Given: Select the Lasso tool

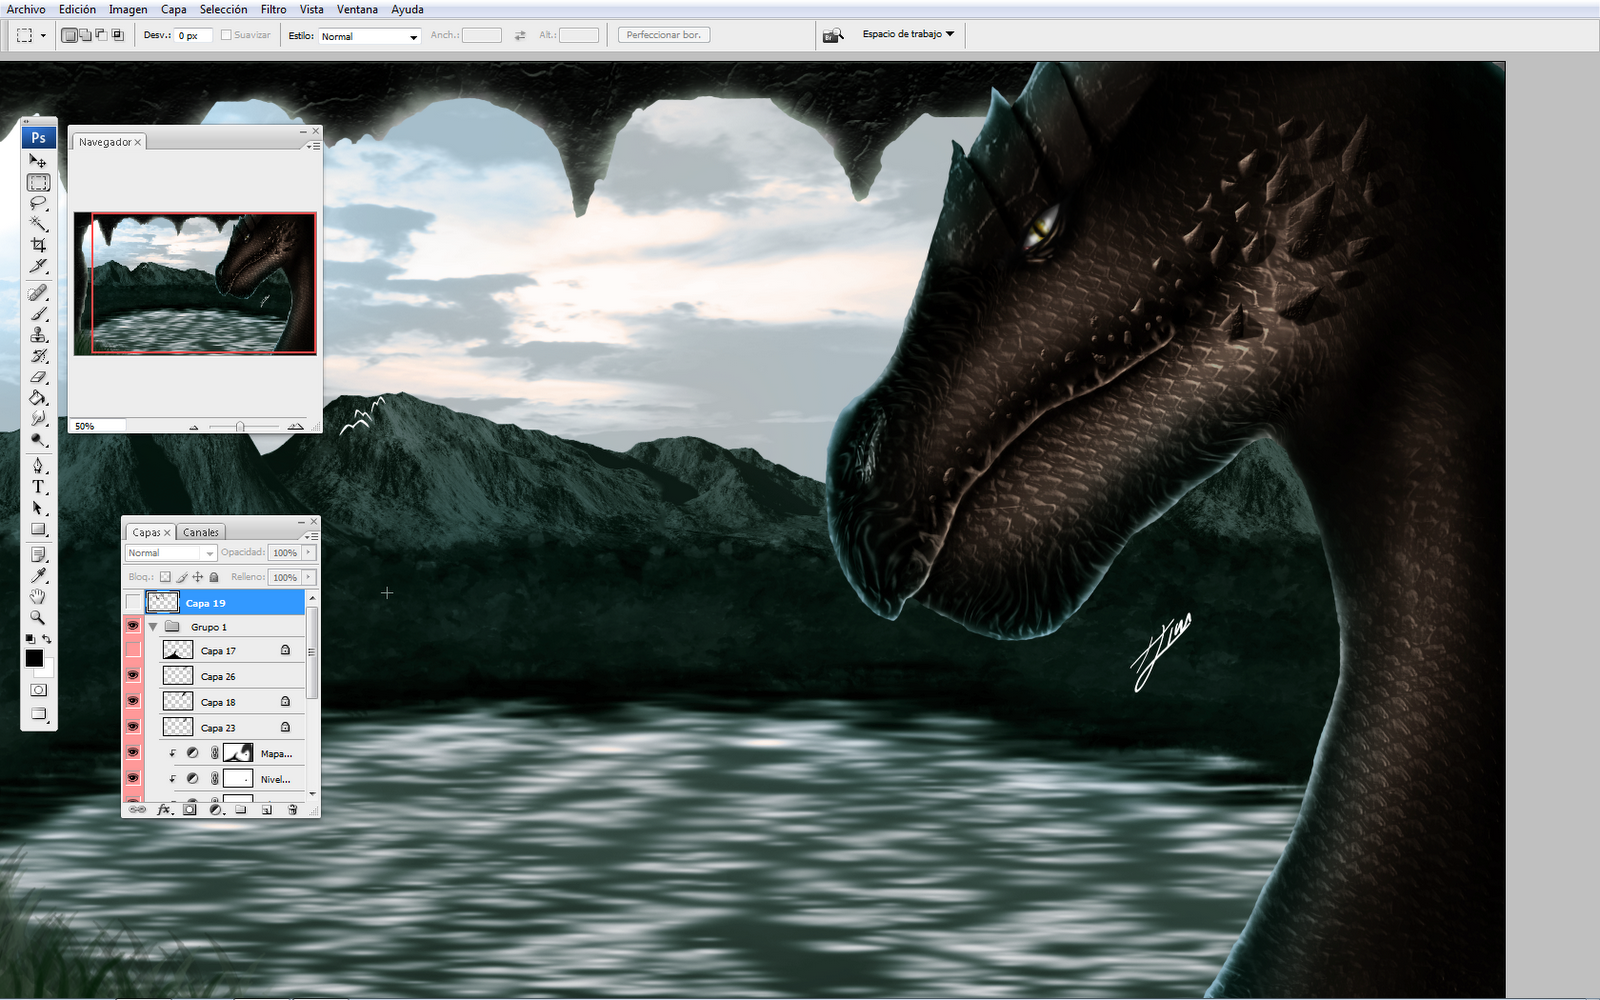Looking at the screenshot, I should click(38, 203).
